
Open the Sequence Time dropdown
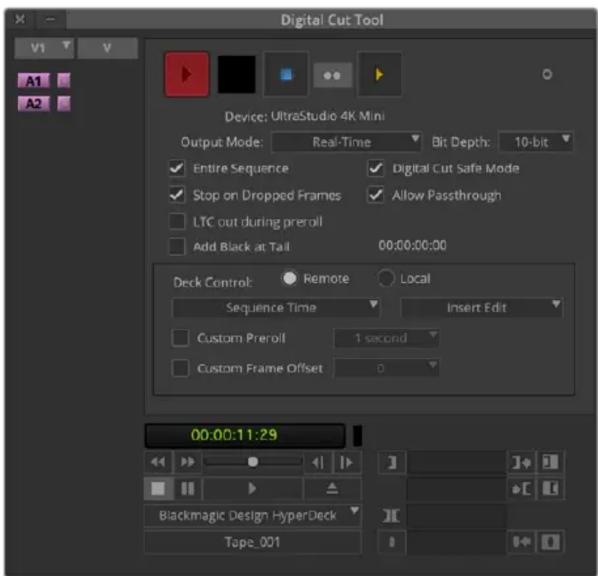(x=276, y=307)
